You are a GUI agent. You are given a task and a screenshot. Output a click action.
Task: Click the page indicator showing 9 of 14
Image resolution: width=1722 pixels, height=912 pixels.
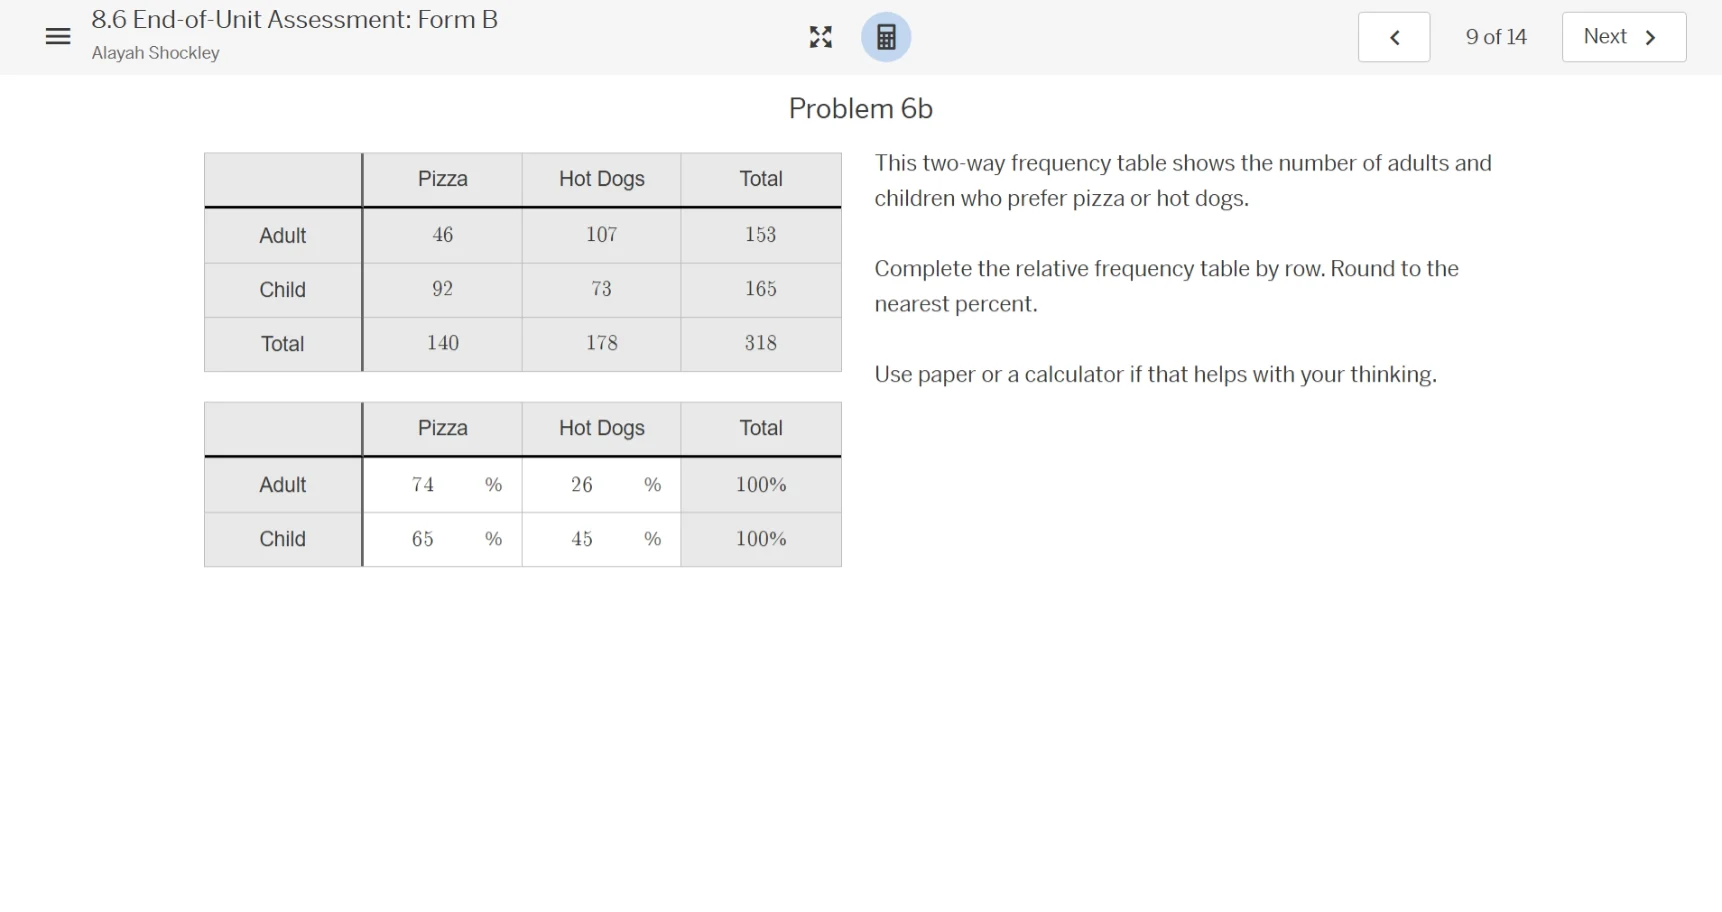pos(1495,36)
